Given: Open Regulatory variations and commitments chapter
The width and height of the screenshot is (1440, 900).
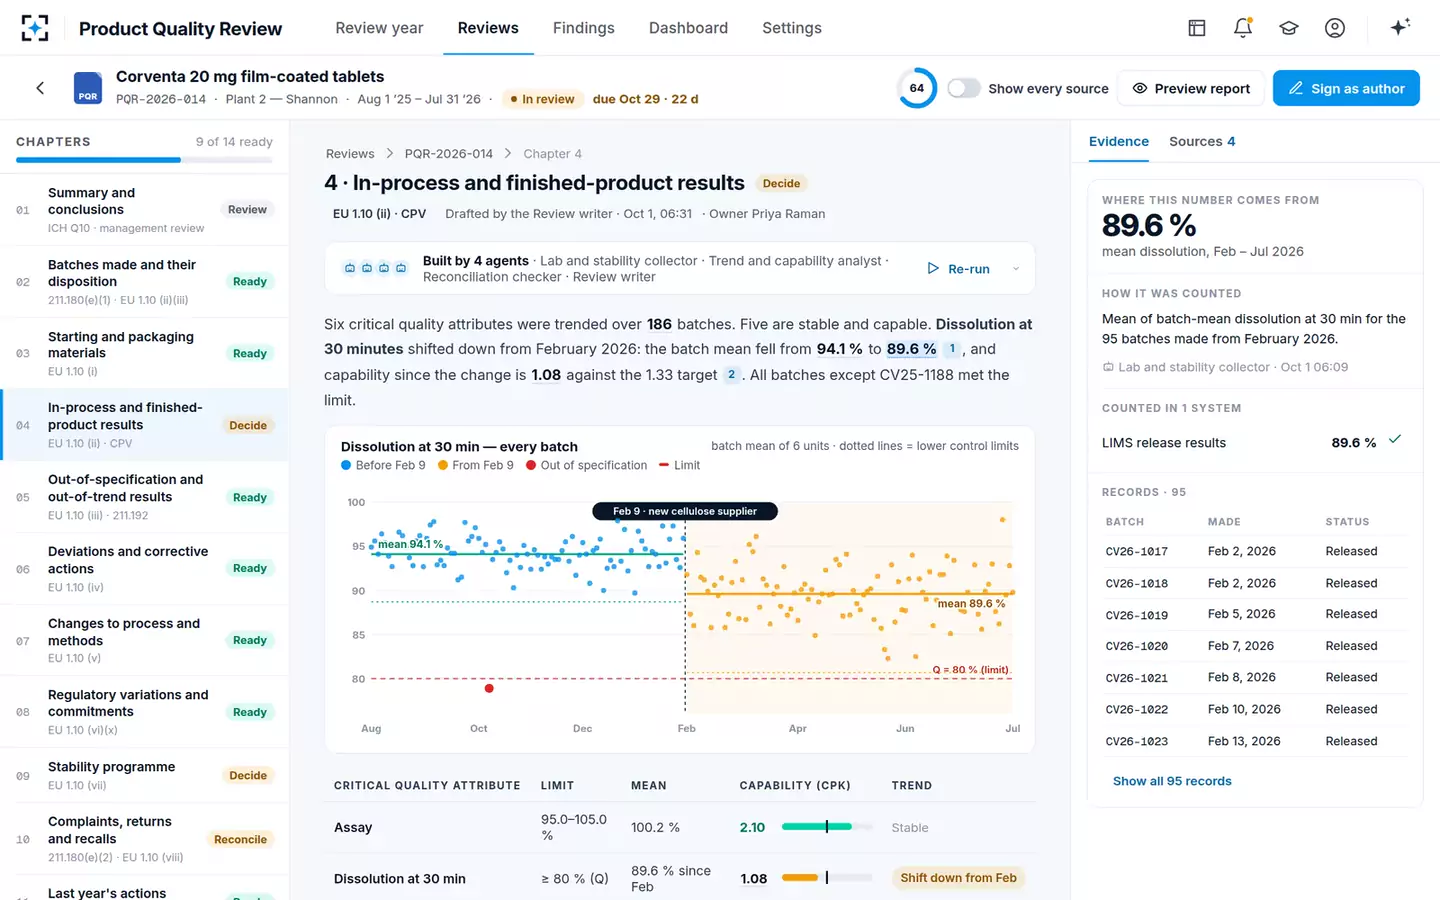Looking at the screenshot, I should pos(145,712).
